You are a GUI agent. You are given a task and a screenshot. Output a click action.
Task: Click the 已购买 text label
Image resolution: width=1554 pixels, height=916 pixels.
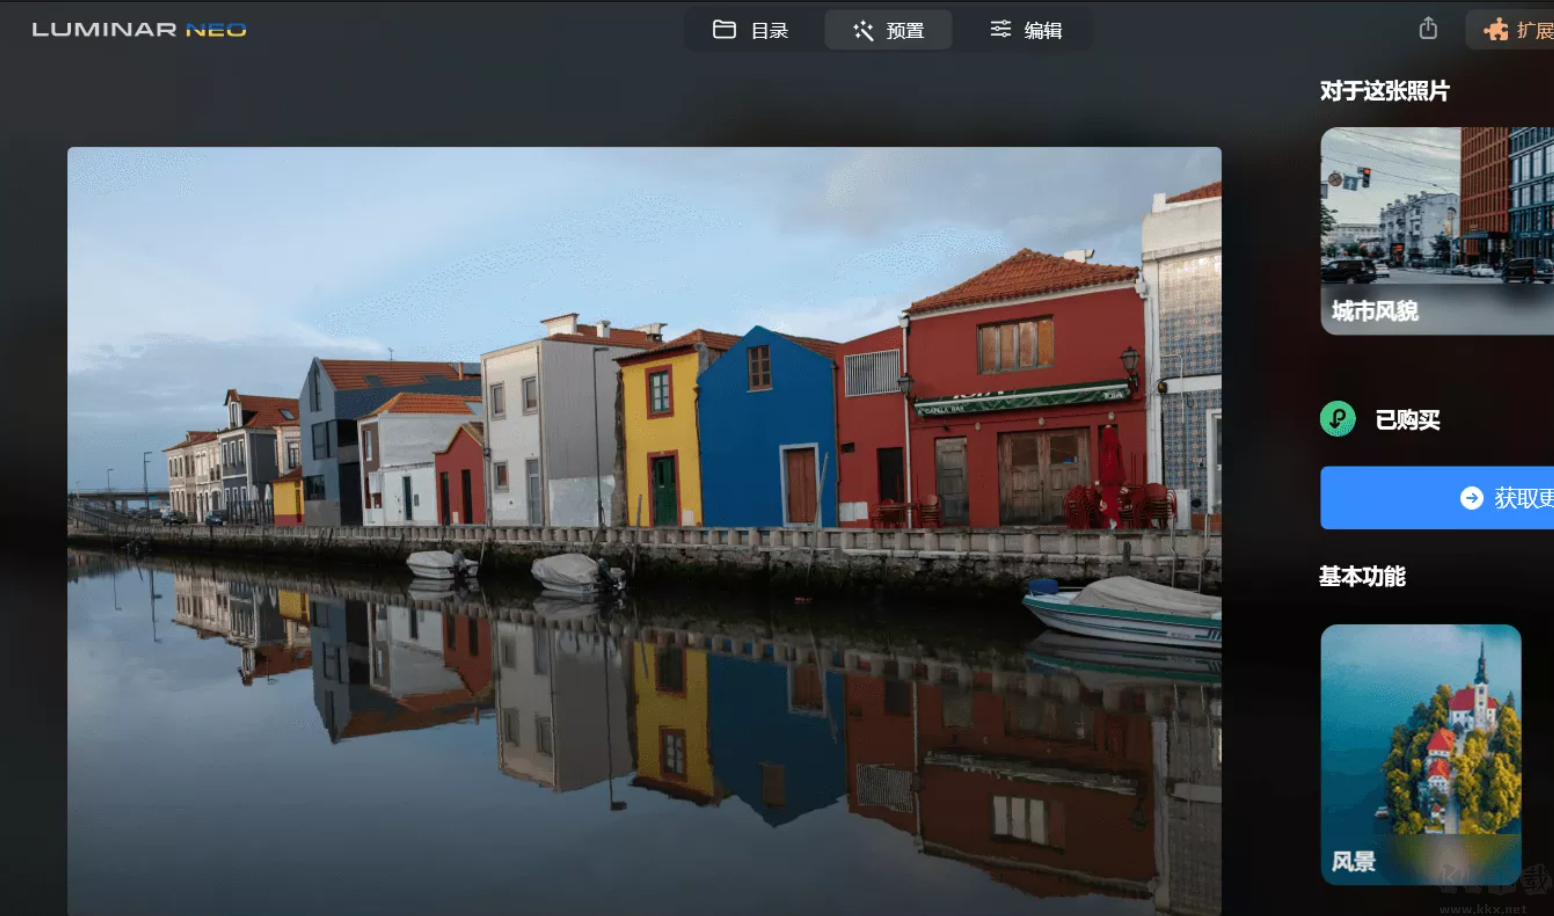click(1406, 420)
